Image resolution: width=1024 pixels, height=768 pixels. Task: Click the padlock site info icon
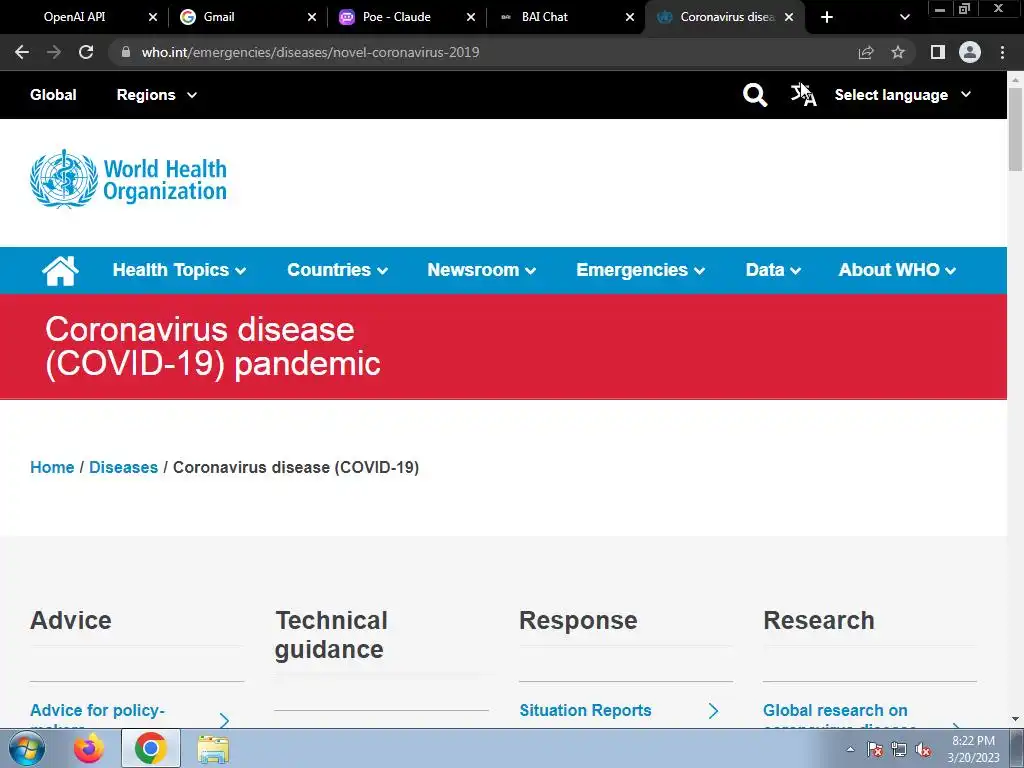point(126,52)
